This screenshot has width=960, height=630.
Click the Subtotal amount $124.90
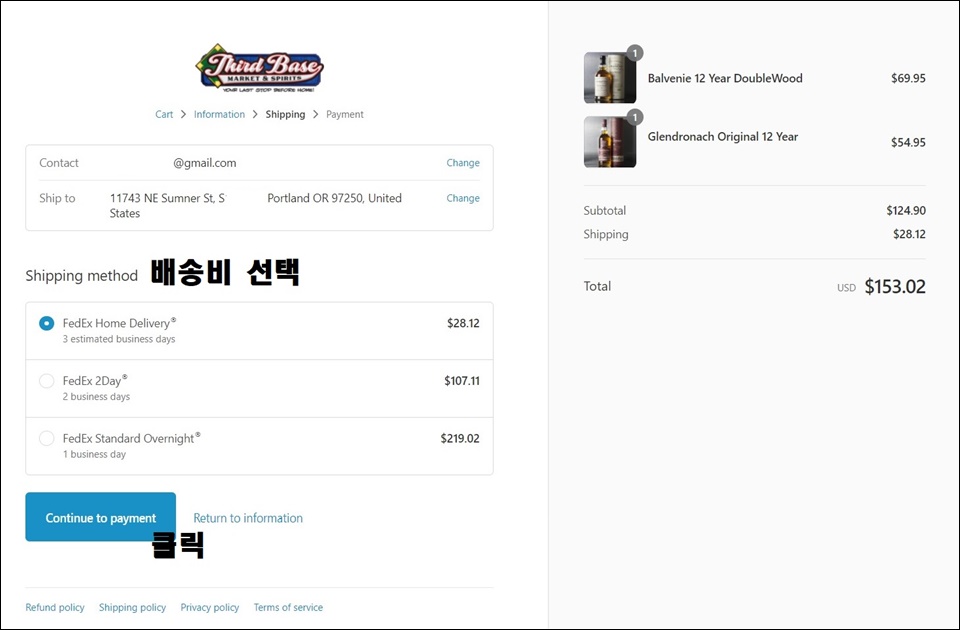point(906,211)
